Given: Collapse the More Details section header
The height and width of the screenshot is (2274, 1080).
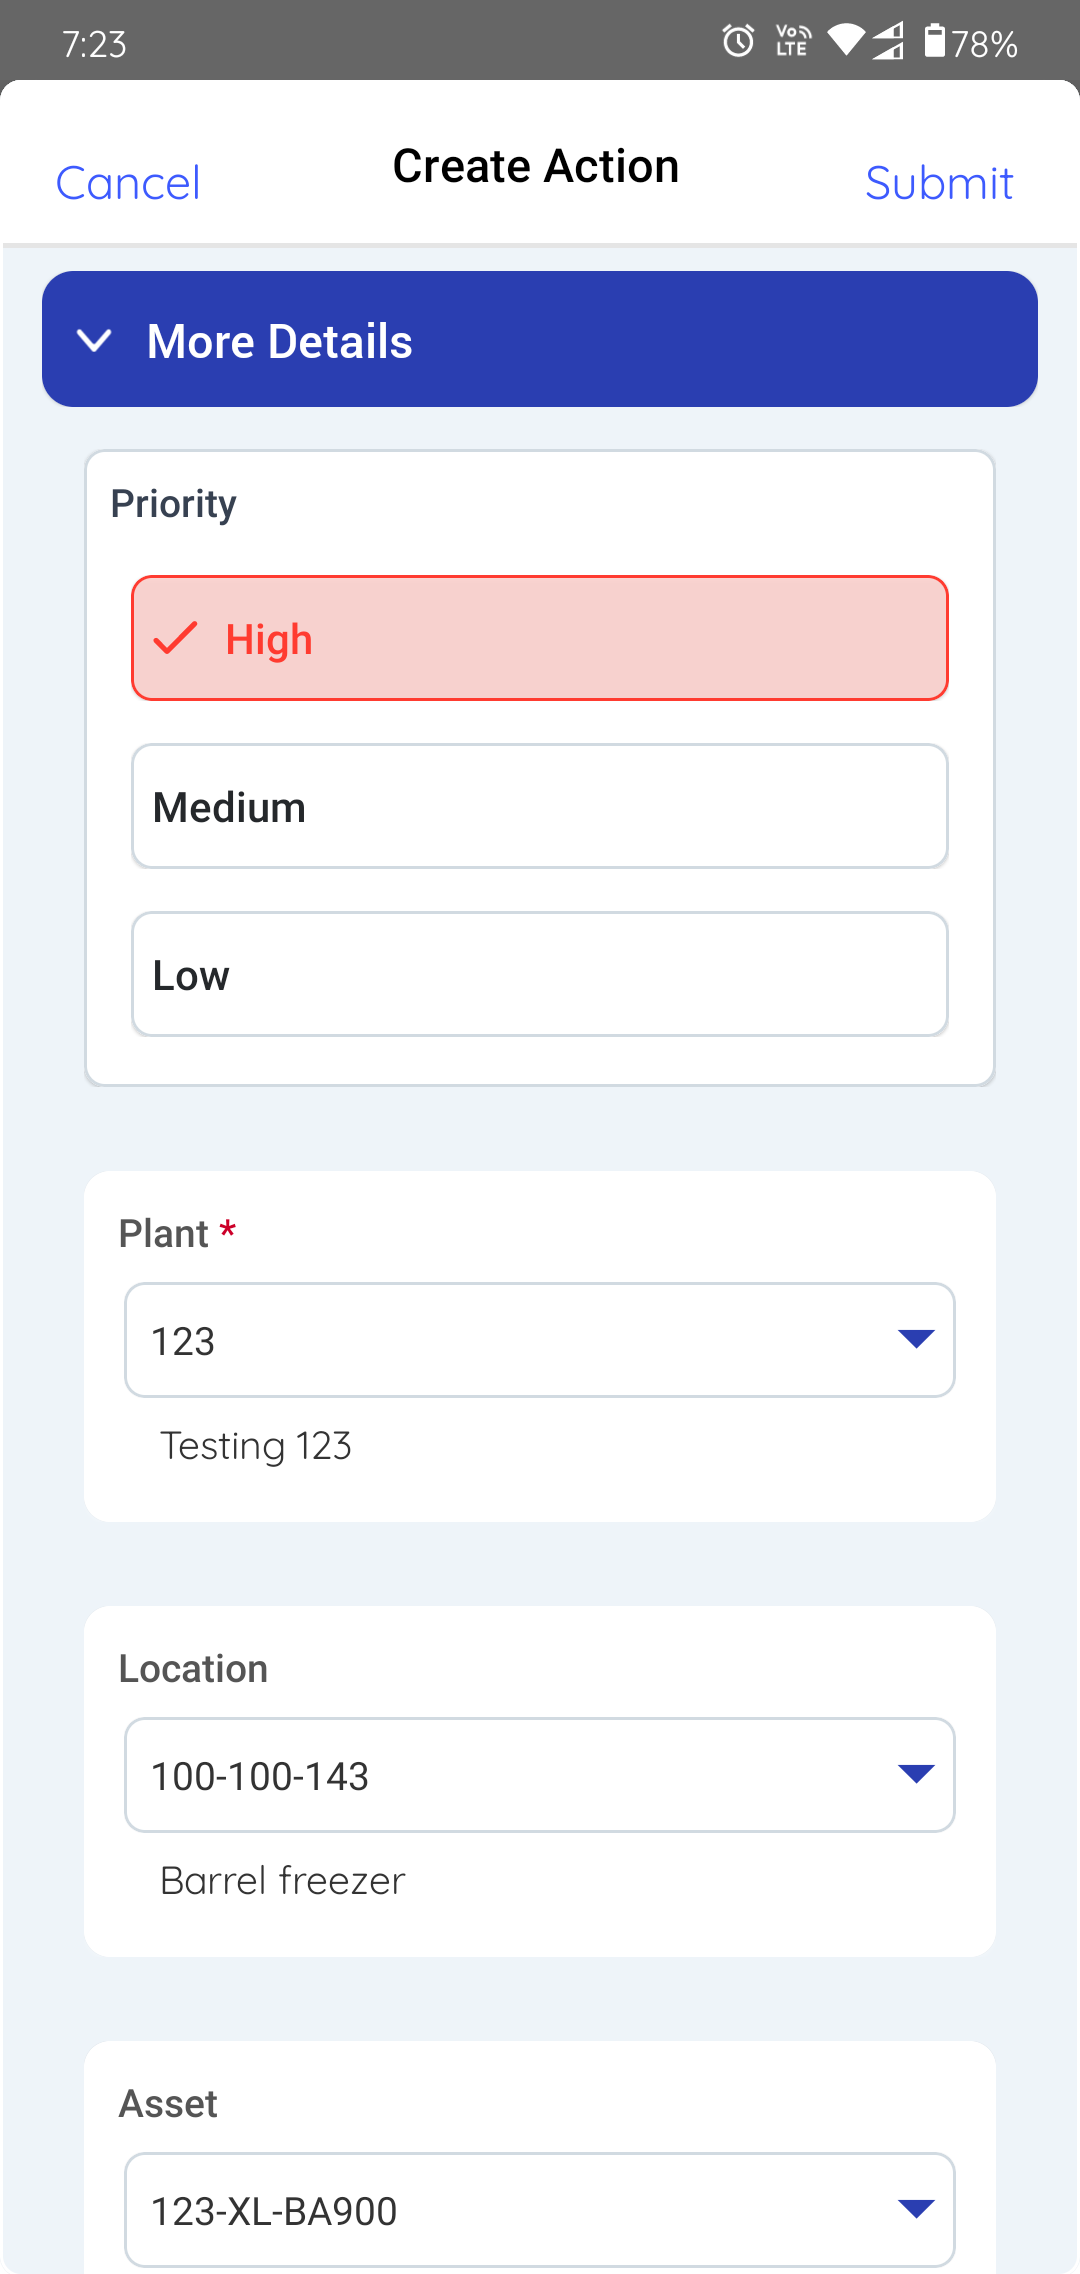Looking at the screenshot, I should 540,339.
